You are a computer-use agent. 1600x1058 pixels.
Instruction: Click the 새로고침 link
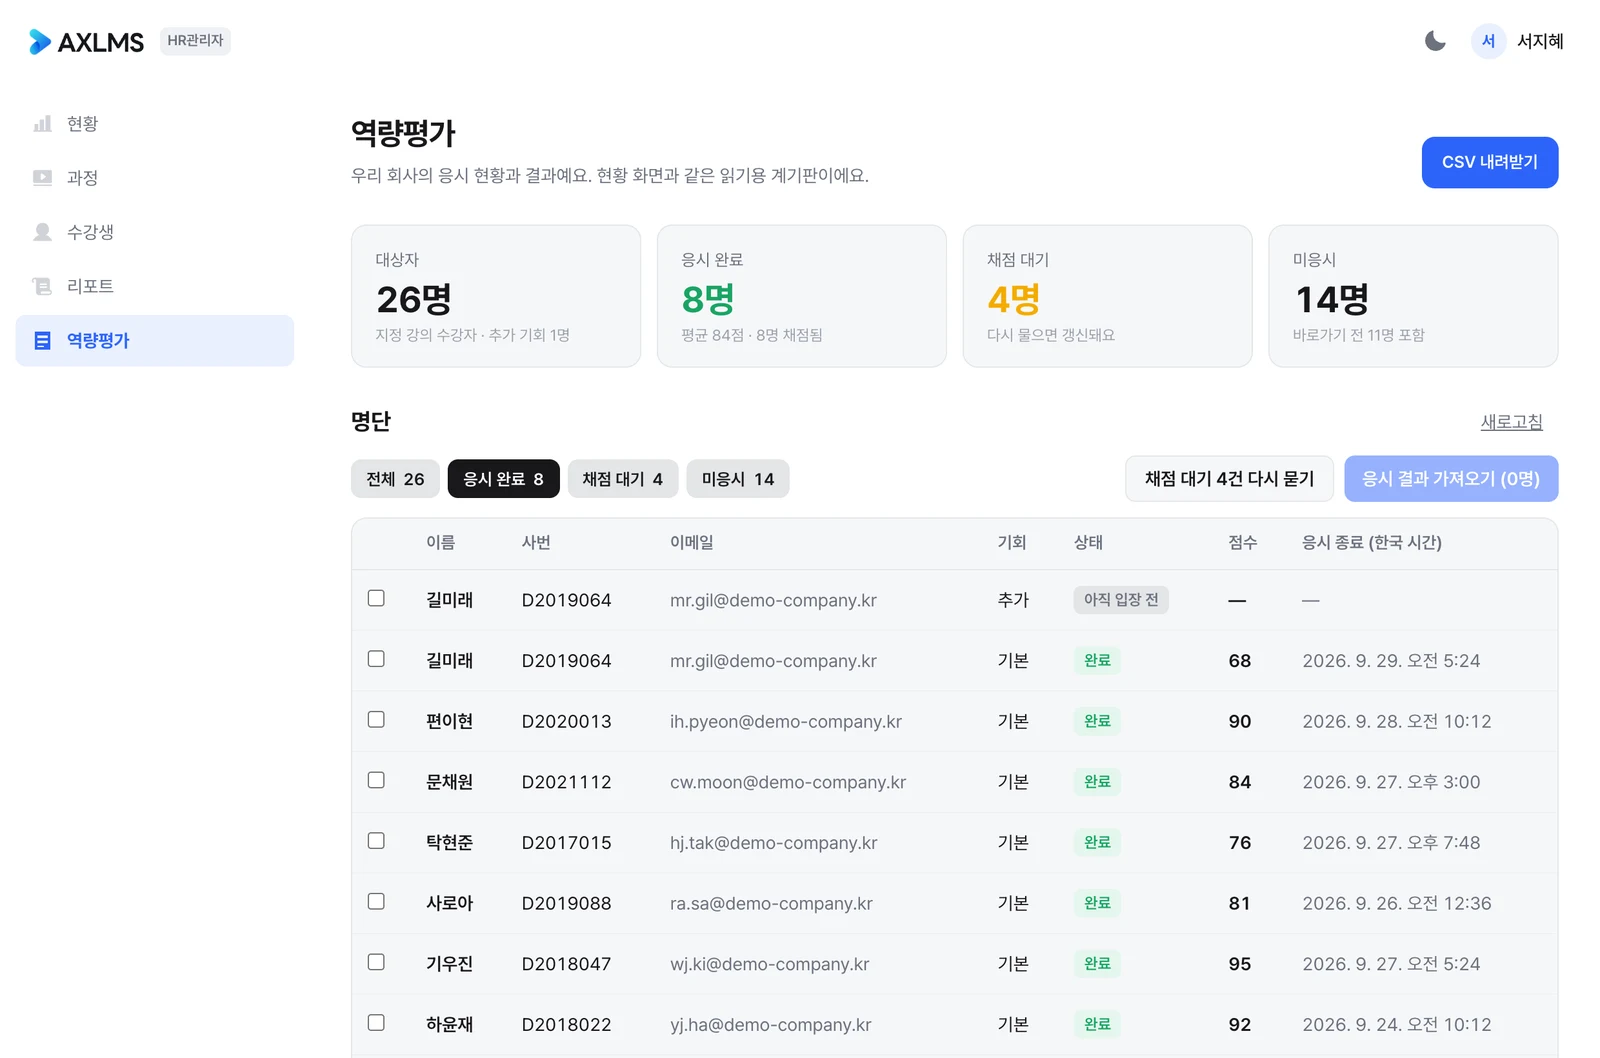click(x=1511, y=422)
